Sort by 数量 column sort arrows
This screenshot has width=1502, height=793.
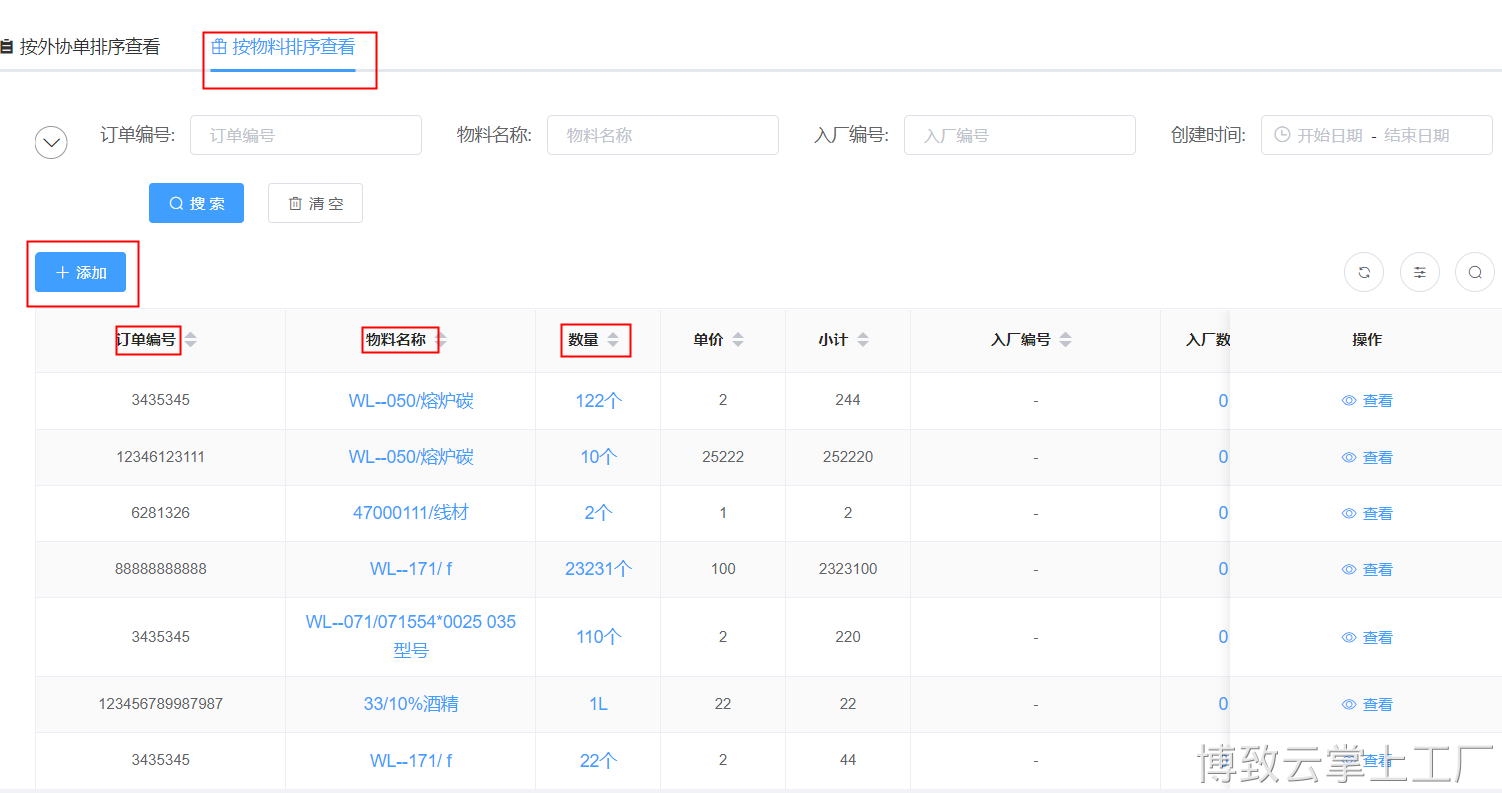(613, 340)
